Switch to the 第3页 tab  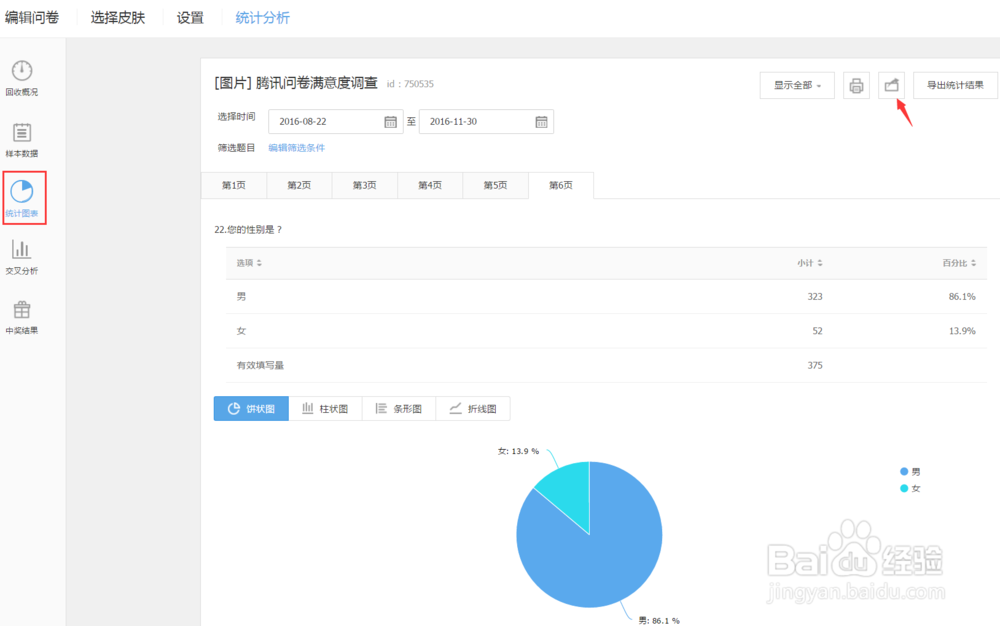(365, 186)
